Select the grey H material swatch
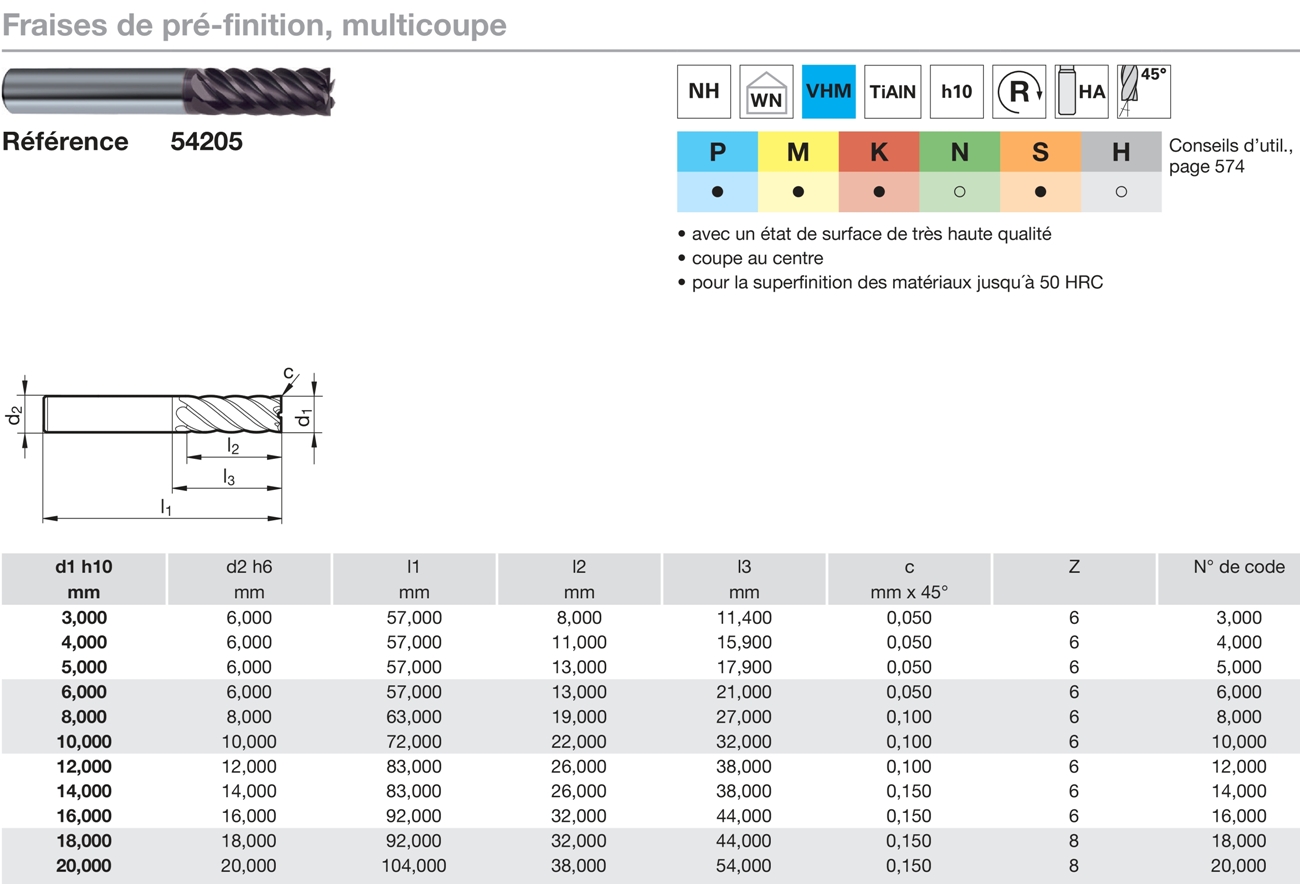This screenshot has width=1300, height=884. (1122, 152)
